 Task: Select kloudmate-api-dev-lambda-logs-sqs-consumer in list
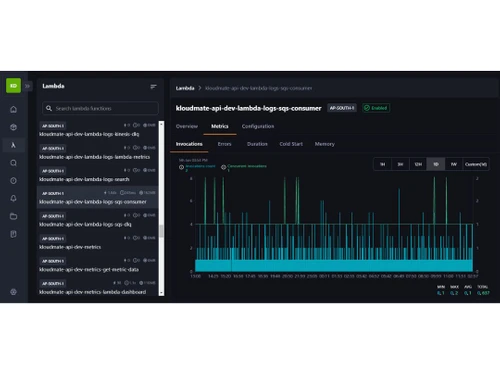(97, 197)
